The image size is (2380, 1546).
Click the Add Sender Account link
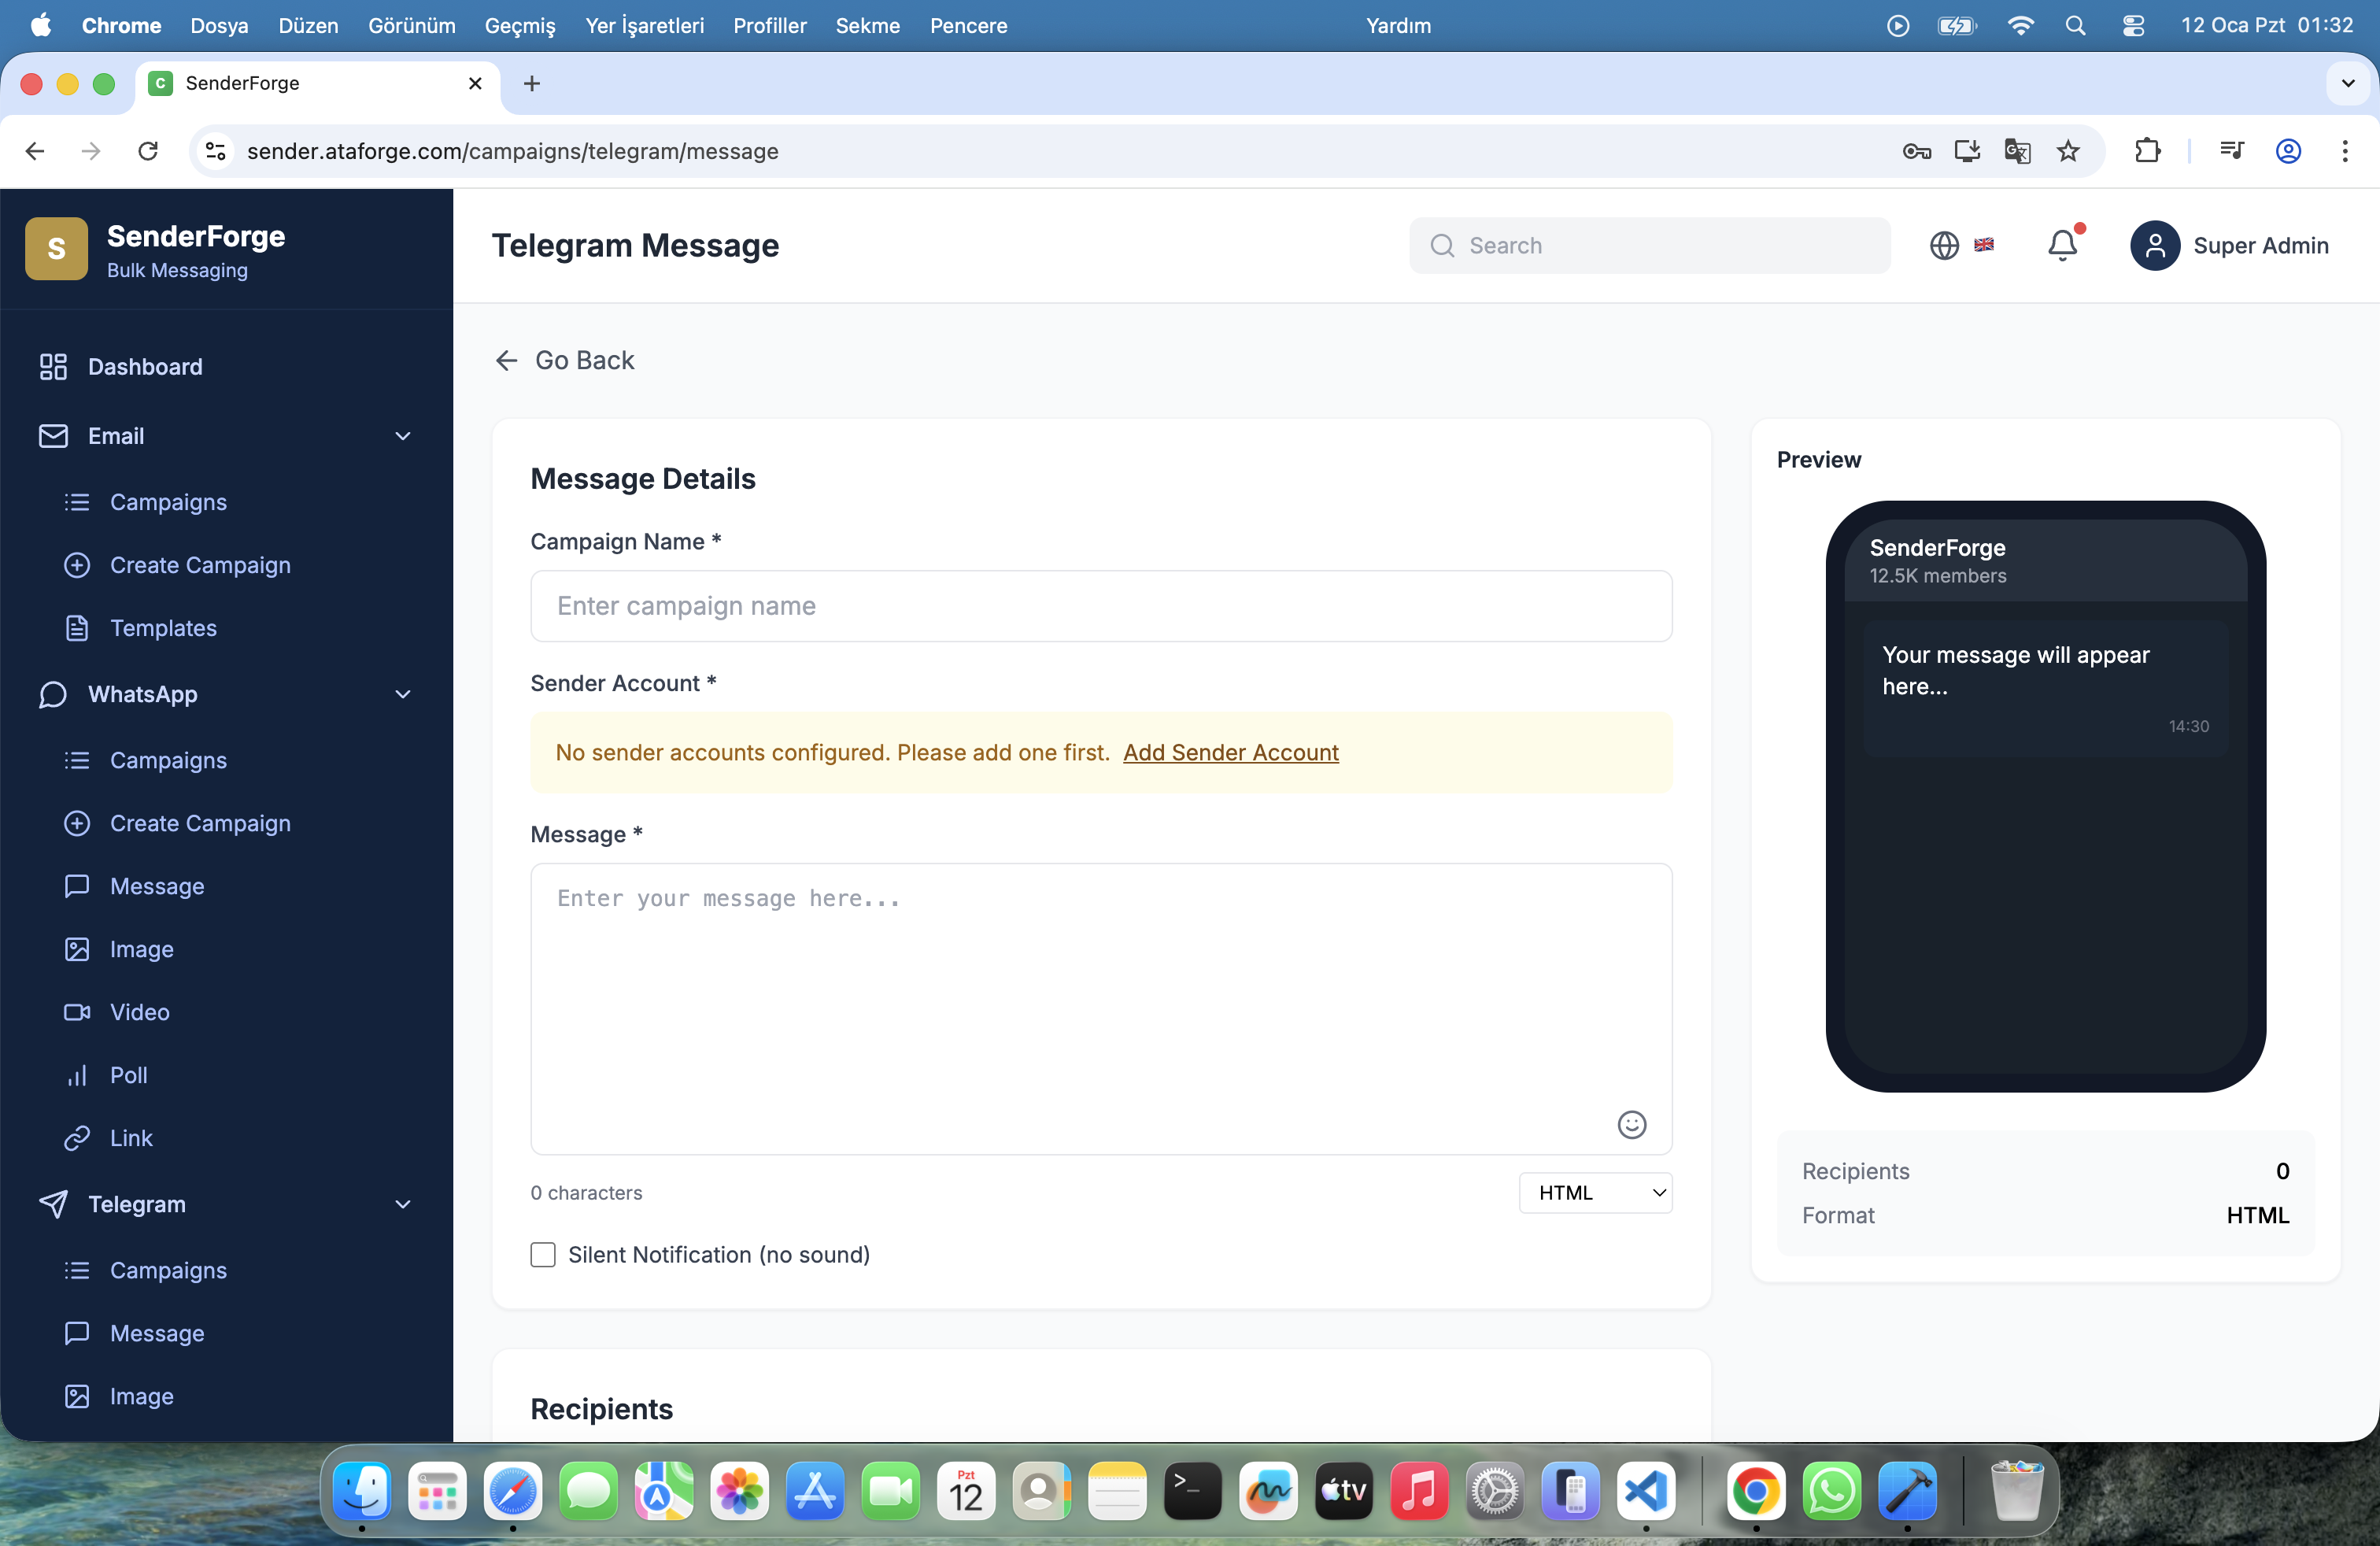(x=1230, y=752)
